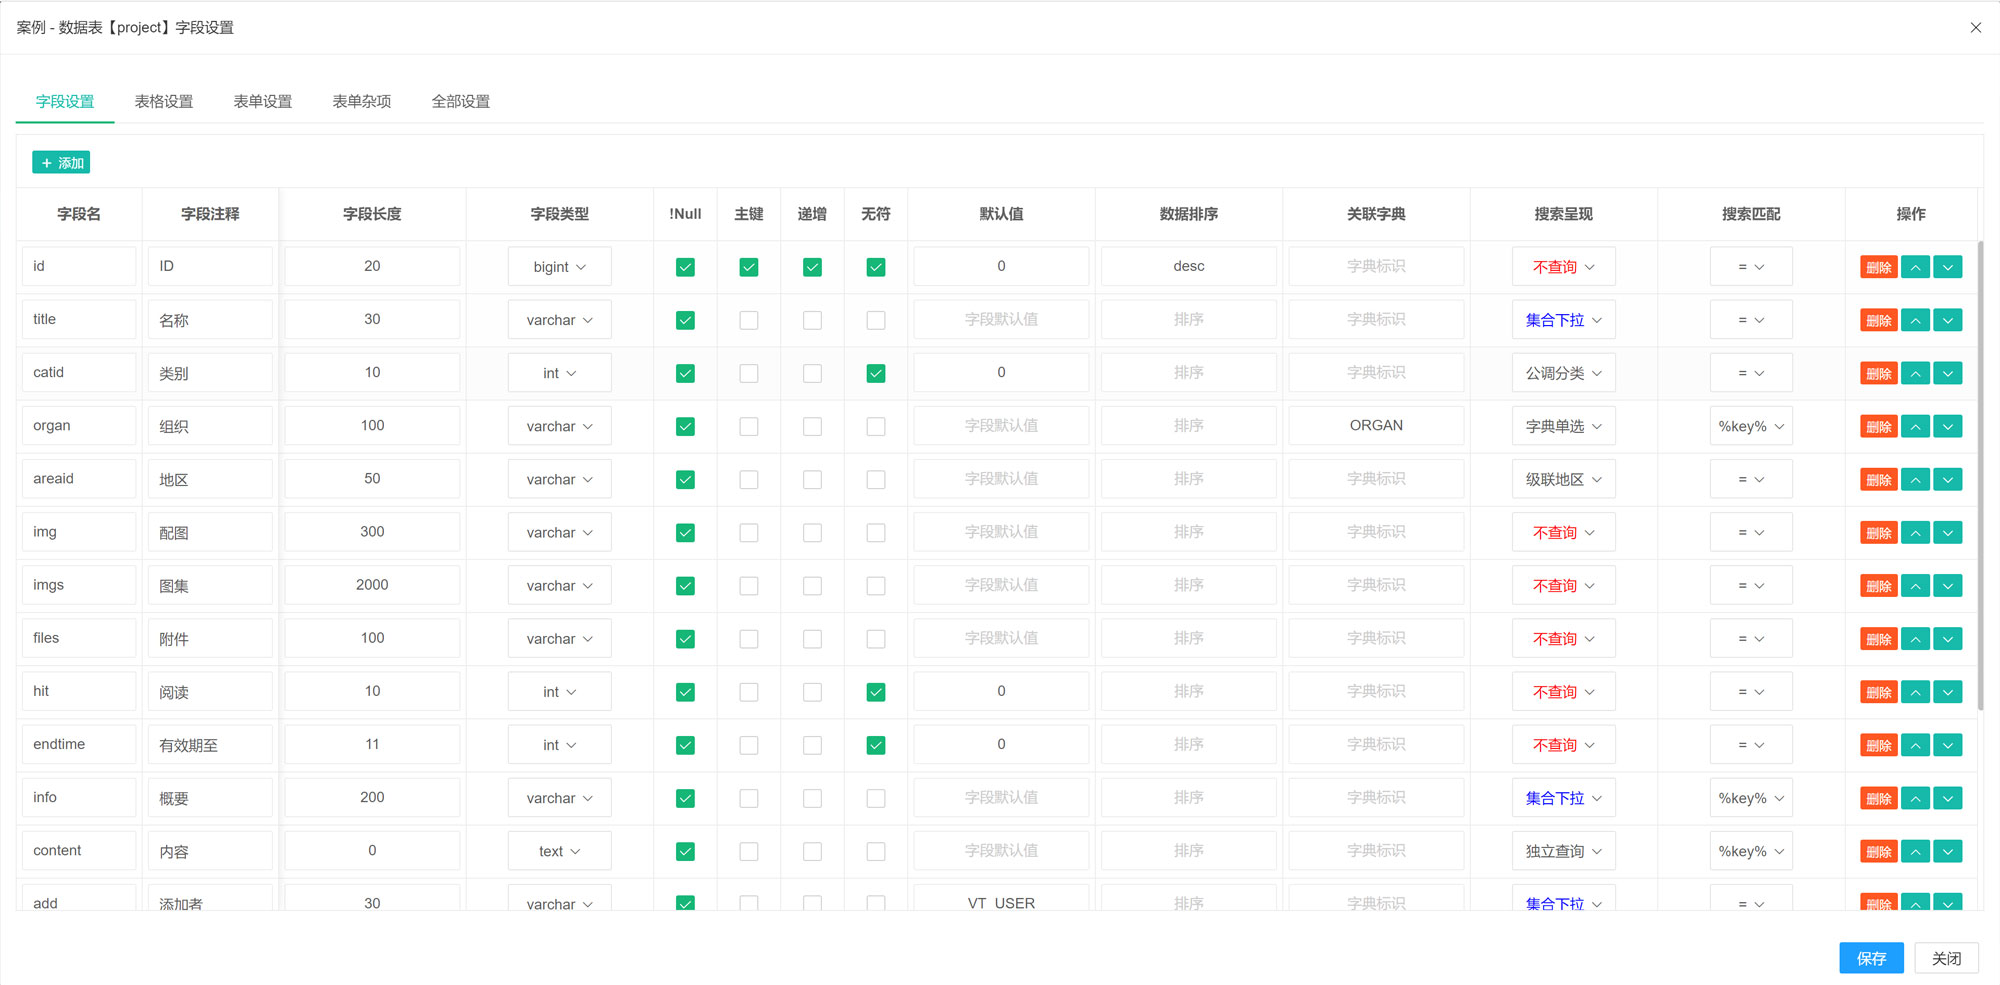The image size is (2000, 985).
Task: Toggle the !Null checkbox for areaid
Action: [685, 479]
